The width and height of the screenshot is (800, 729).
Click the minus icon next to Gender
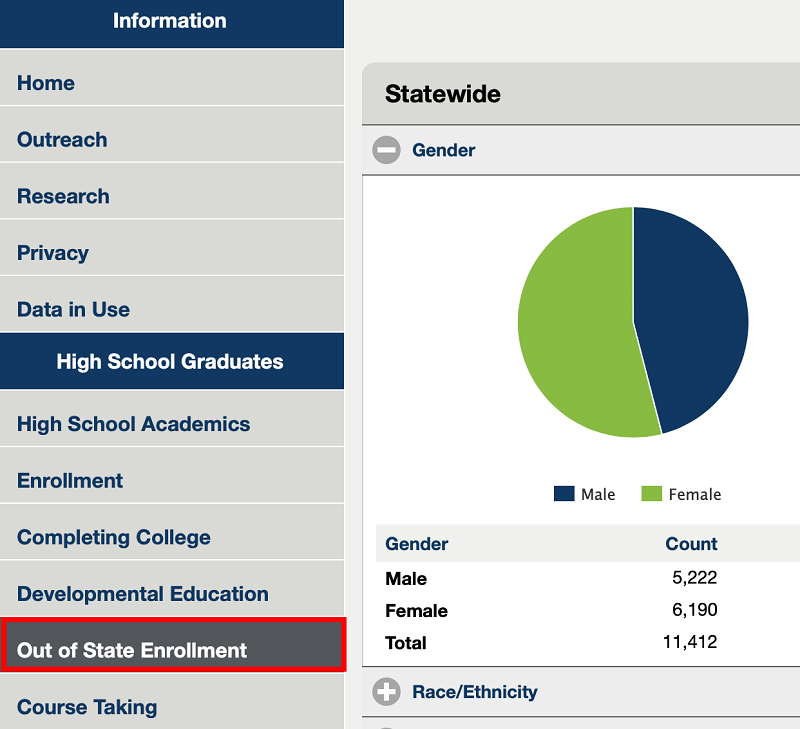tap(386, 150)
